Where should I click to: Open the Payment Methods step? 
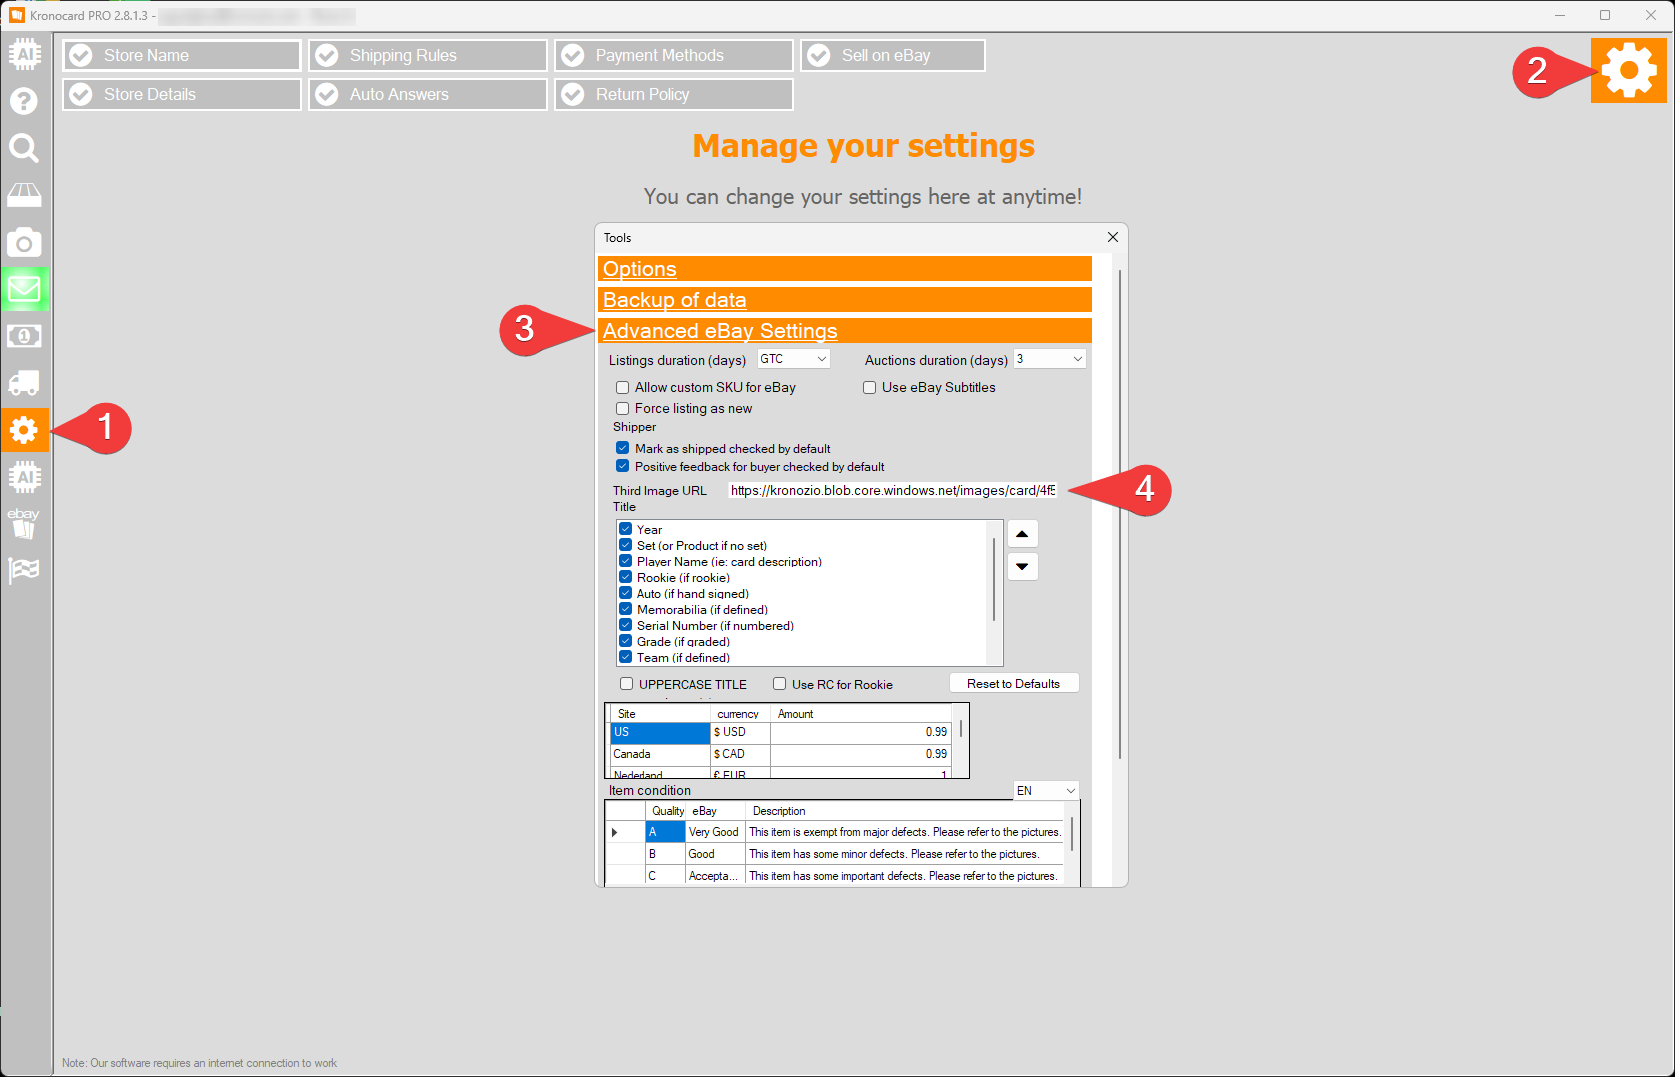point(674,55)
